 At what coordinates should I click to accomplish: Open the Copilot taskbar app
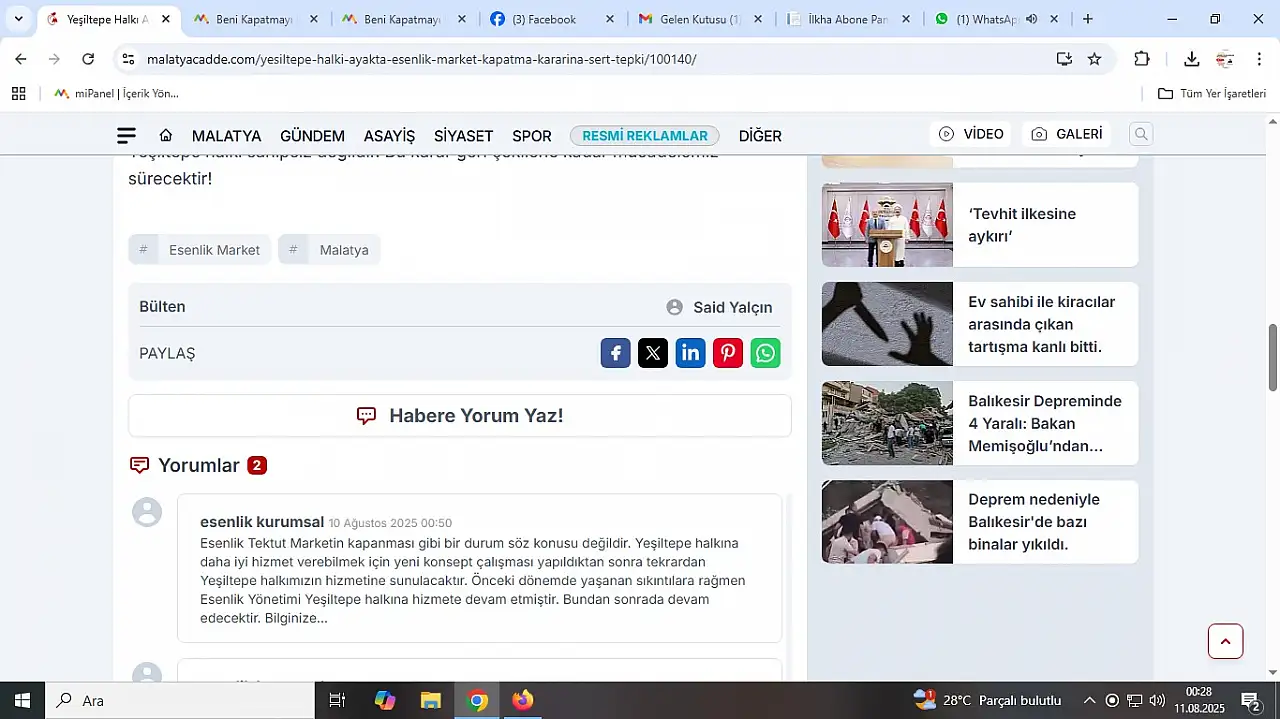385,700
